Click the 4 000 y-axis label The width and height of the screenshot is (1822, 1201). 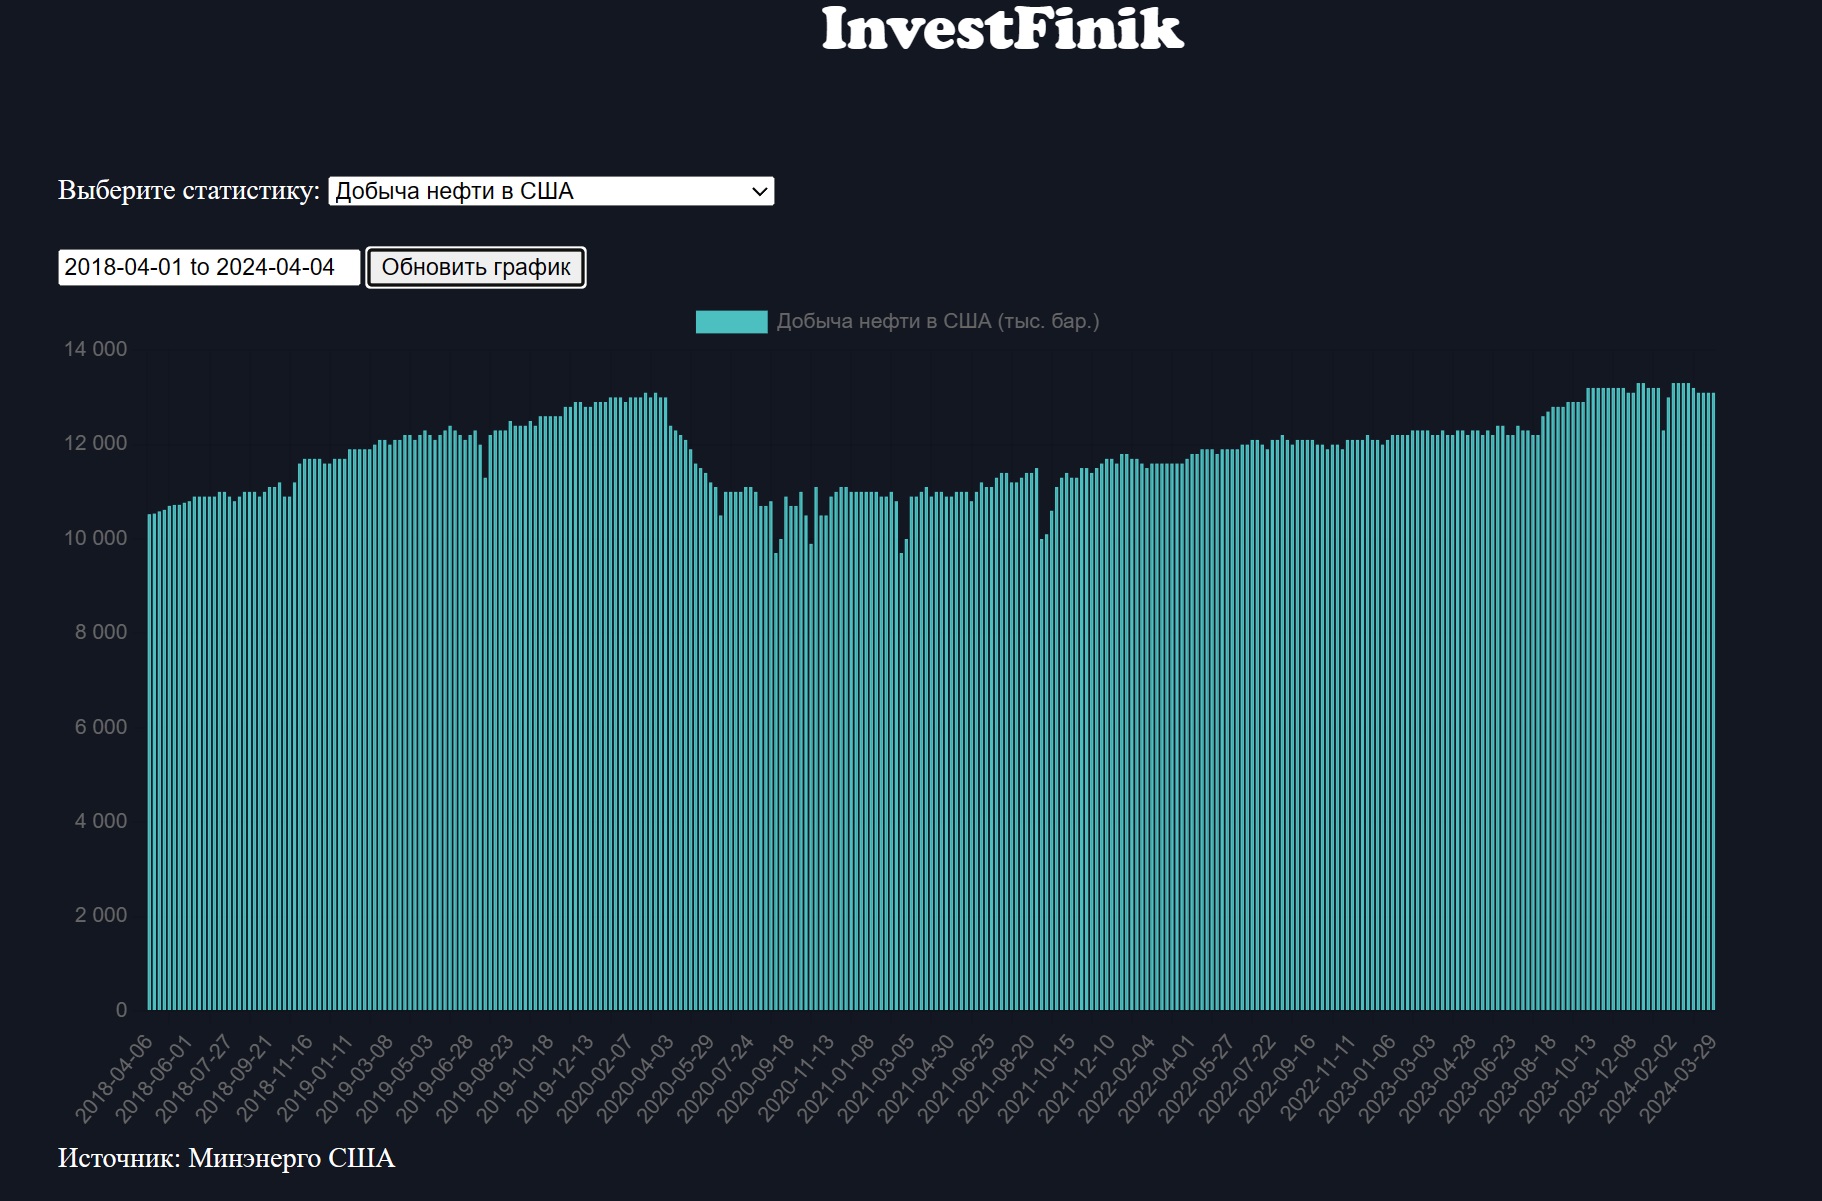click(x=101, y=821)
